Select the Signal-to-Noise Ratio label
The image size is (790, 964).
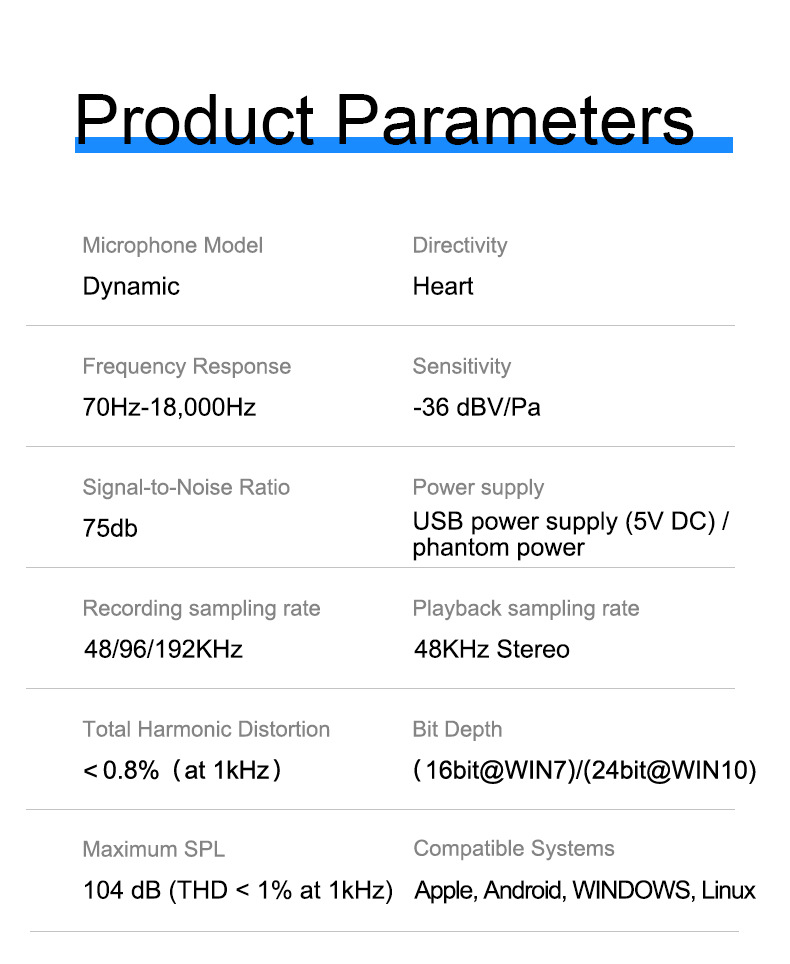click(186, 487)
